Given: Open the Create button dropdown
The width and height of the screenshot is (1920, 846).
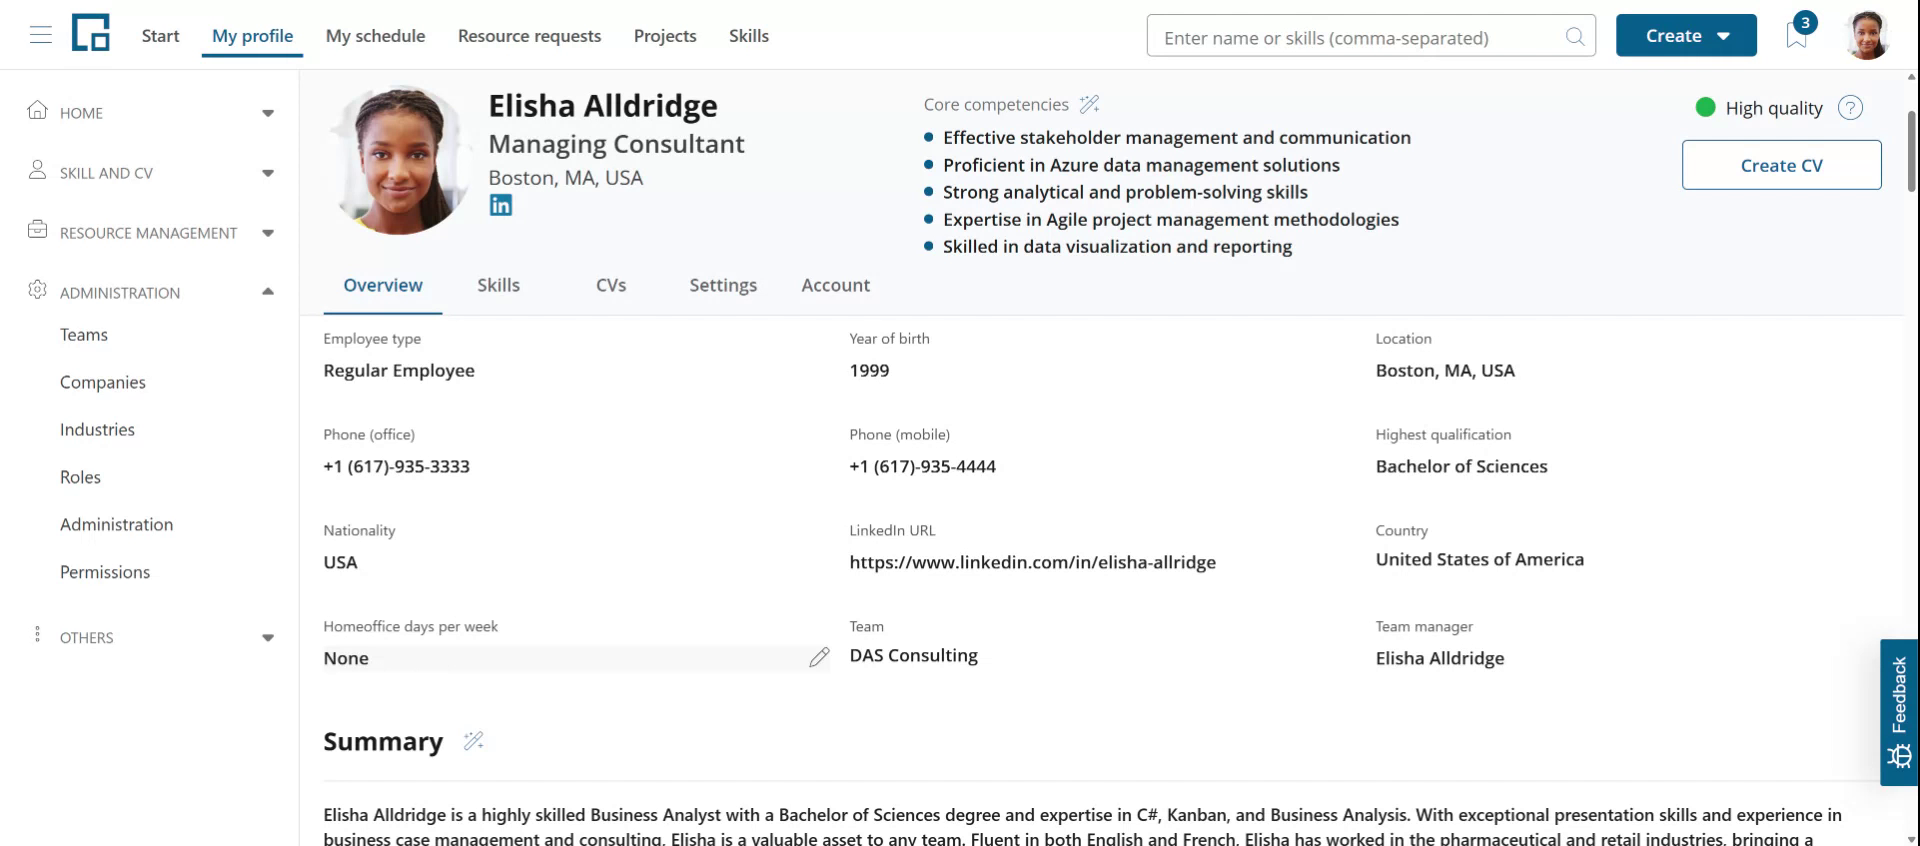Looking at the screenshot, I should [1686, 36].
